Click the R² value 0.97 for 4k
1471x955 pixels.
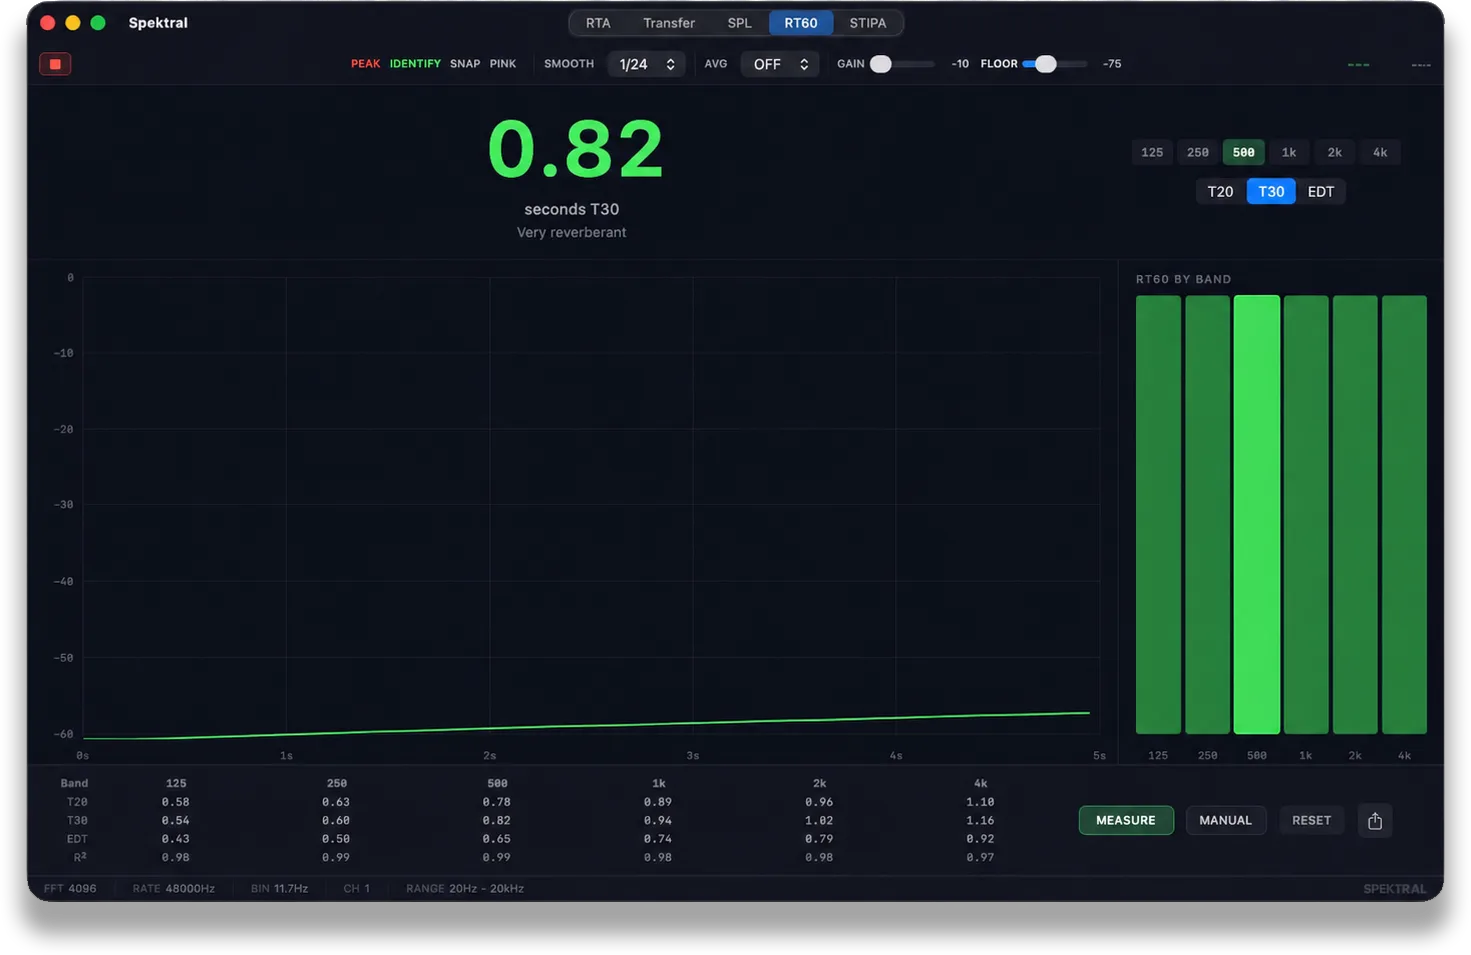tap(980, 858)
